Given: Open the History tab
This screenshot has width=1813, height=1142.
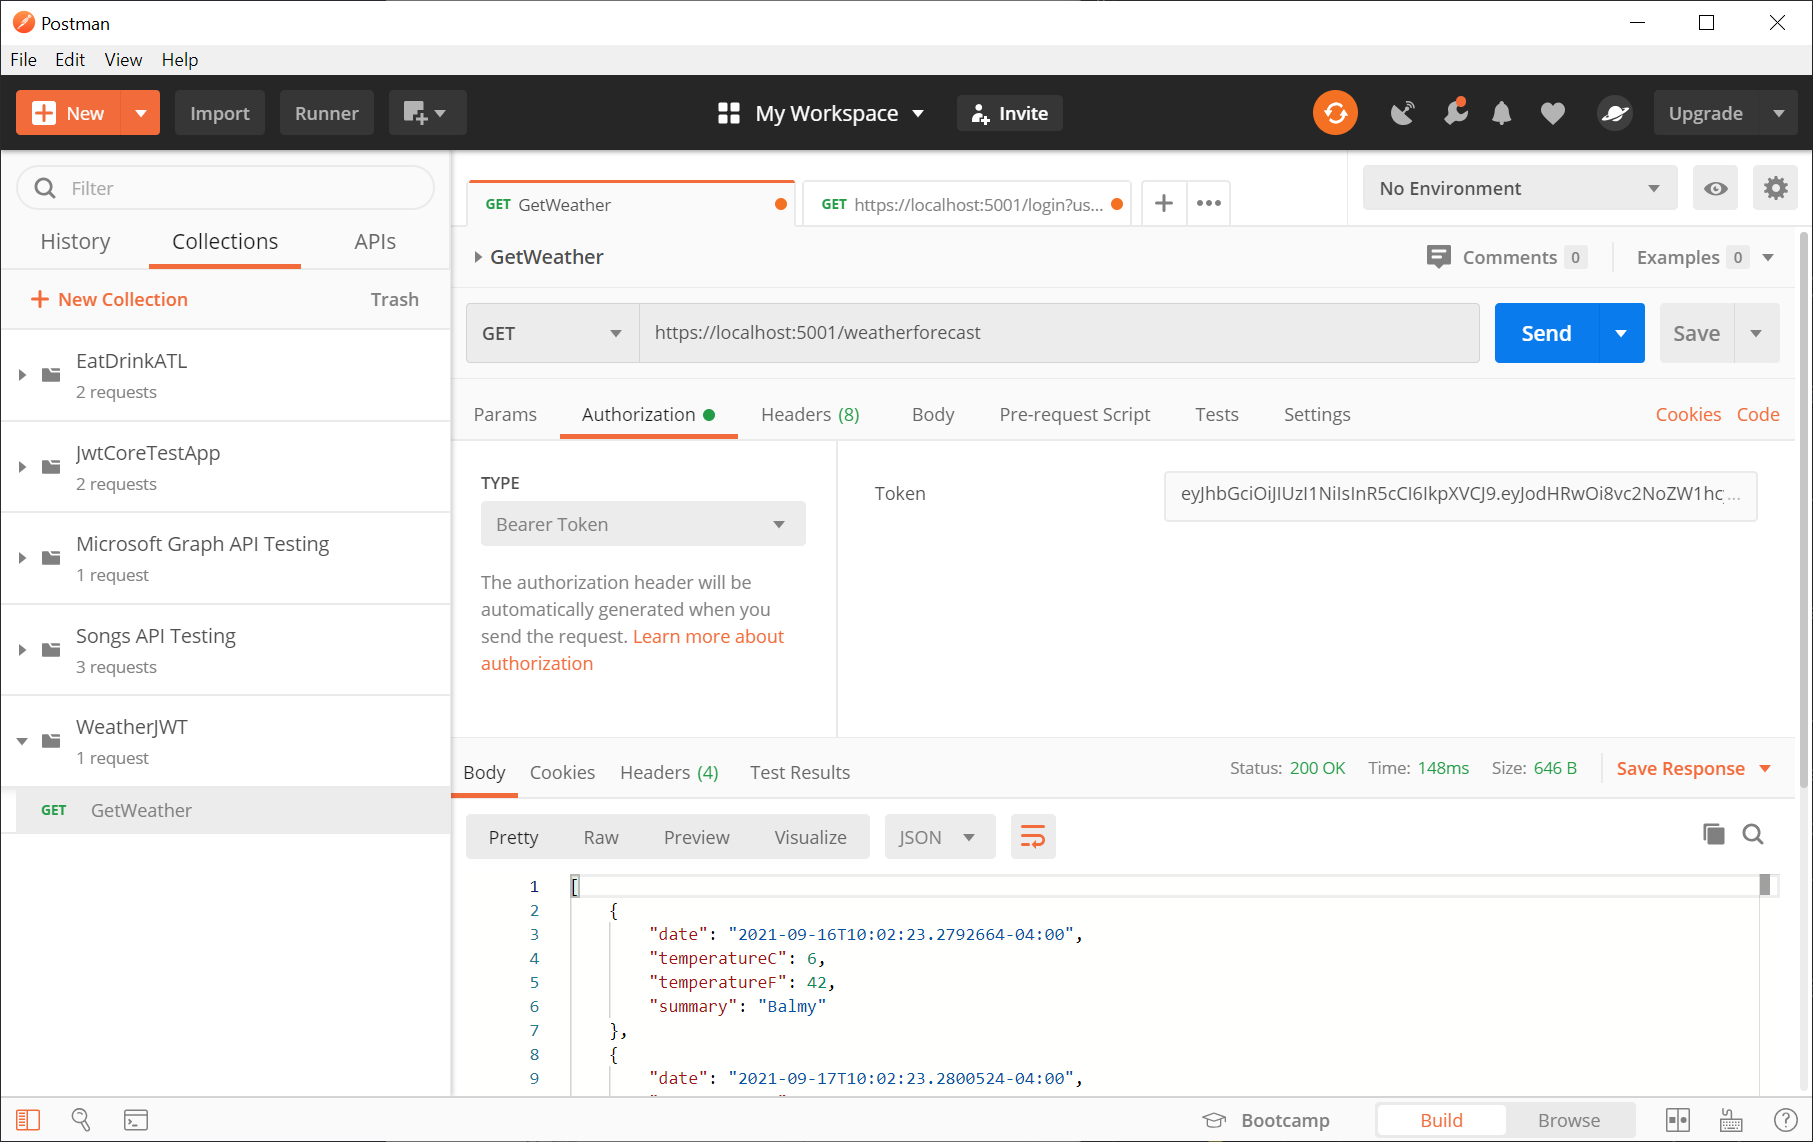Looking at the screenshot, I should [75, 241].
